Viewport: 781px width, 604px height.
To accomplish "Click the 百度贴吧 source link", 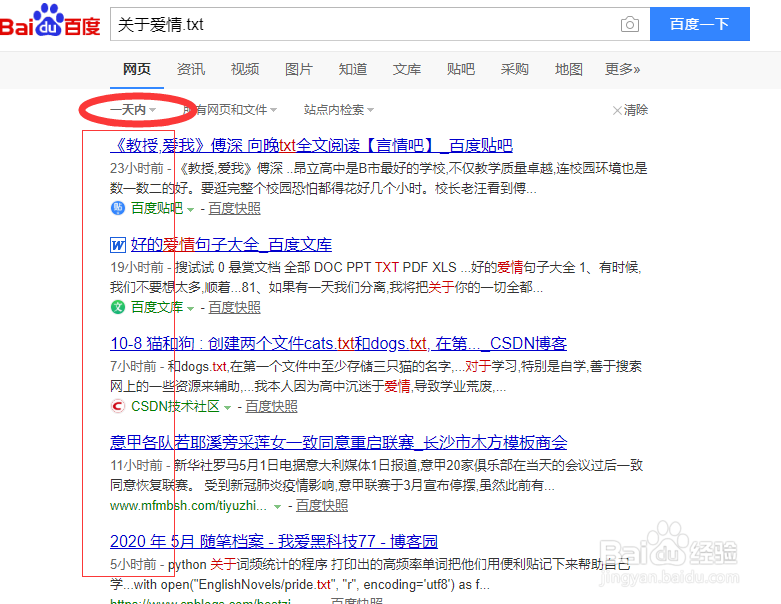I will [157, 208].
